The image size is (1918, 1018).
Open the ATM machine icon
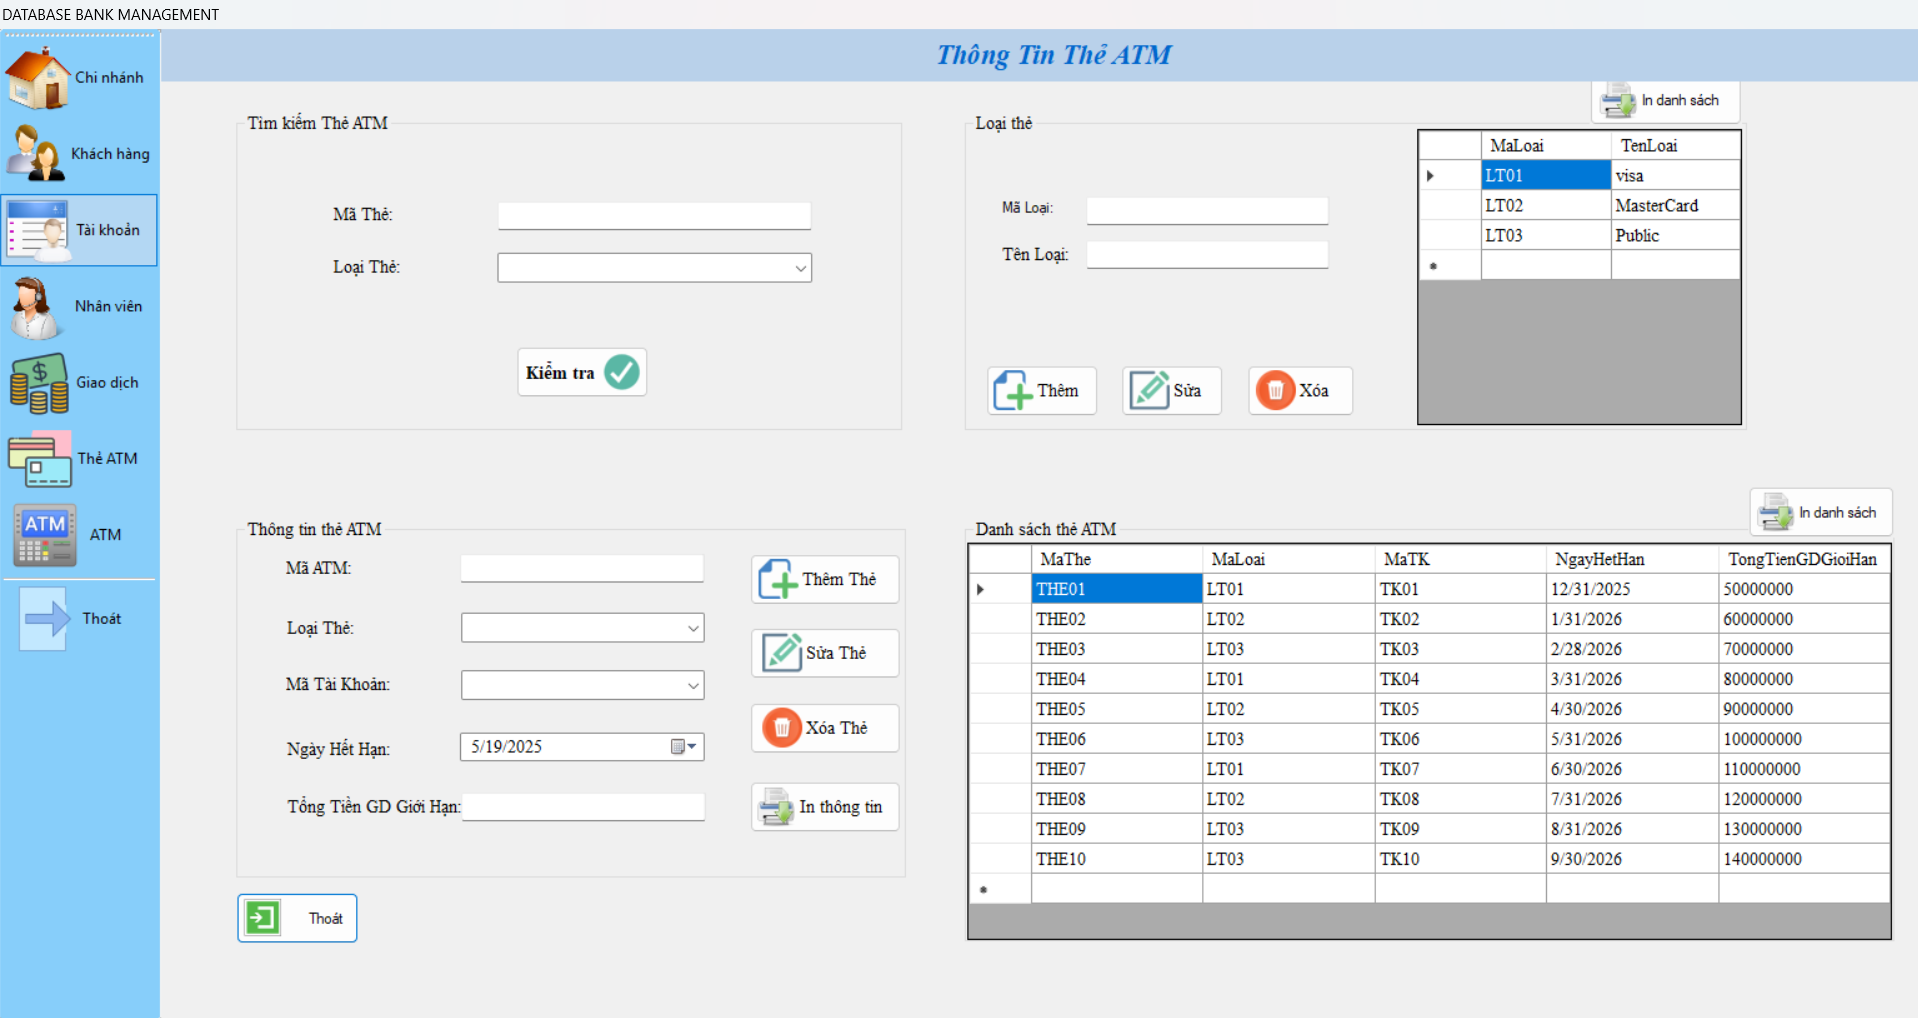point(44,535)
